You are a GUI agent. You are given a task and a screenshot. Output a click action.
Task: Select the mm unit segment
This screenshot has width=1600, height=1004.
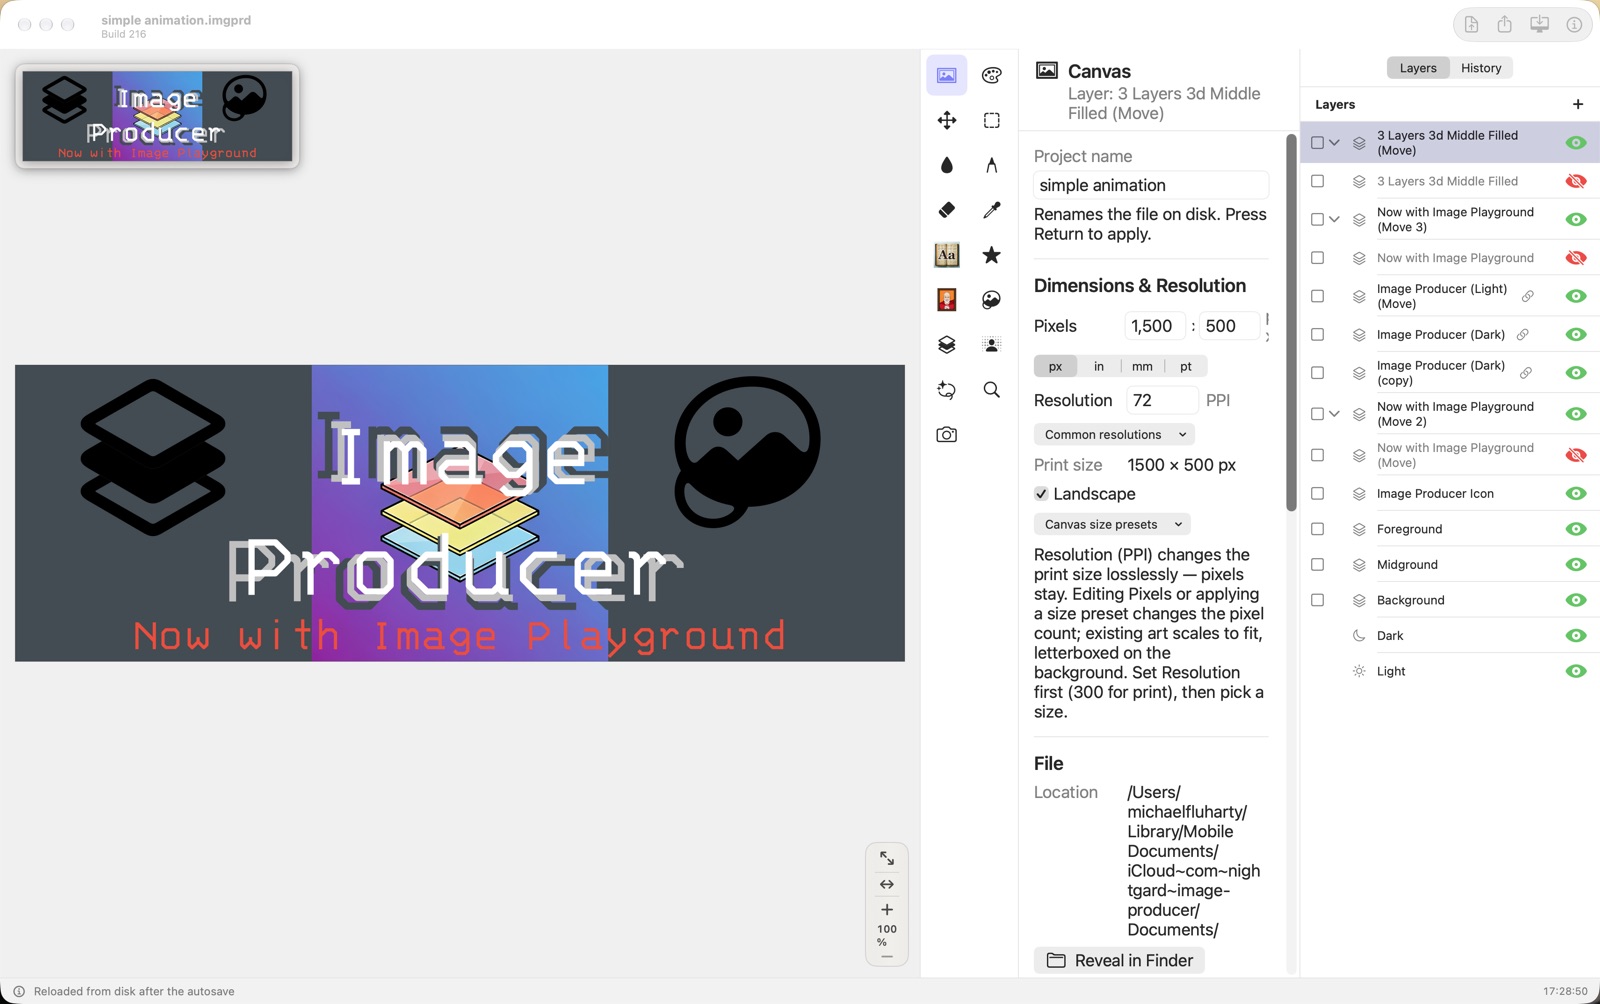tap(1142, 366)
